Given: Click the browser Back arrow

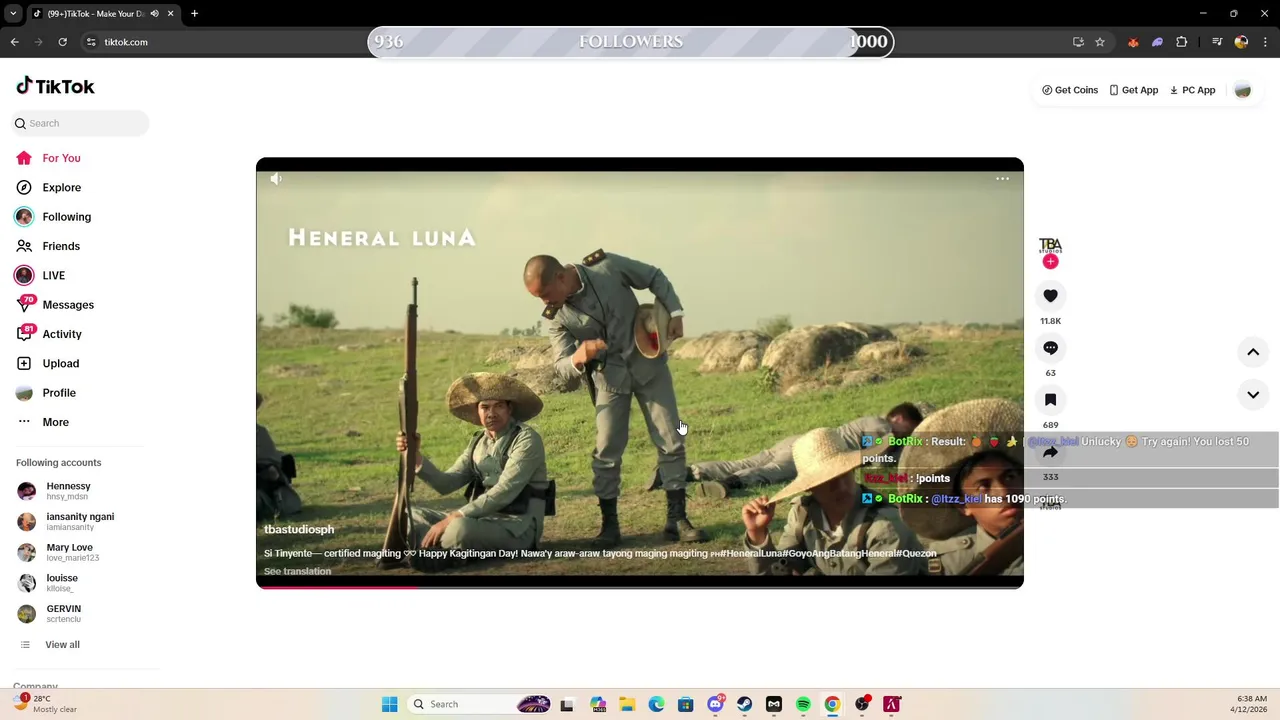Looking at the screenshot, I should tap(14, 42).
